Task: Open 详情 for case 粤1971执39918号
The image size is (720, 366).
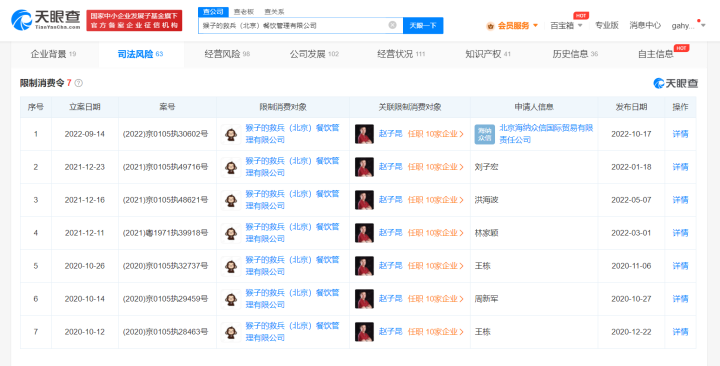Action: (680, 233)
